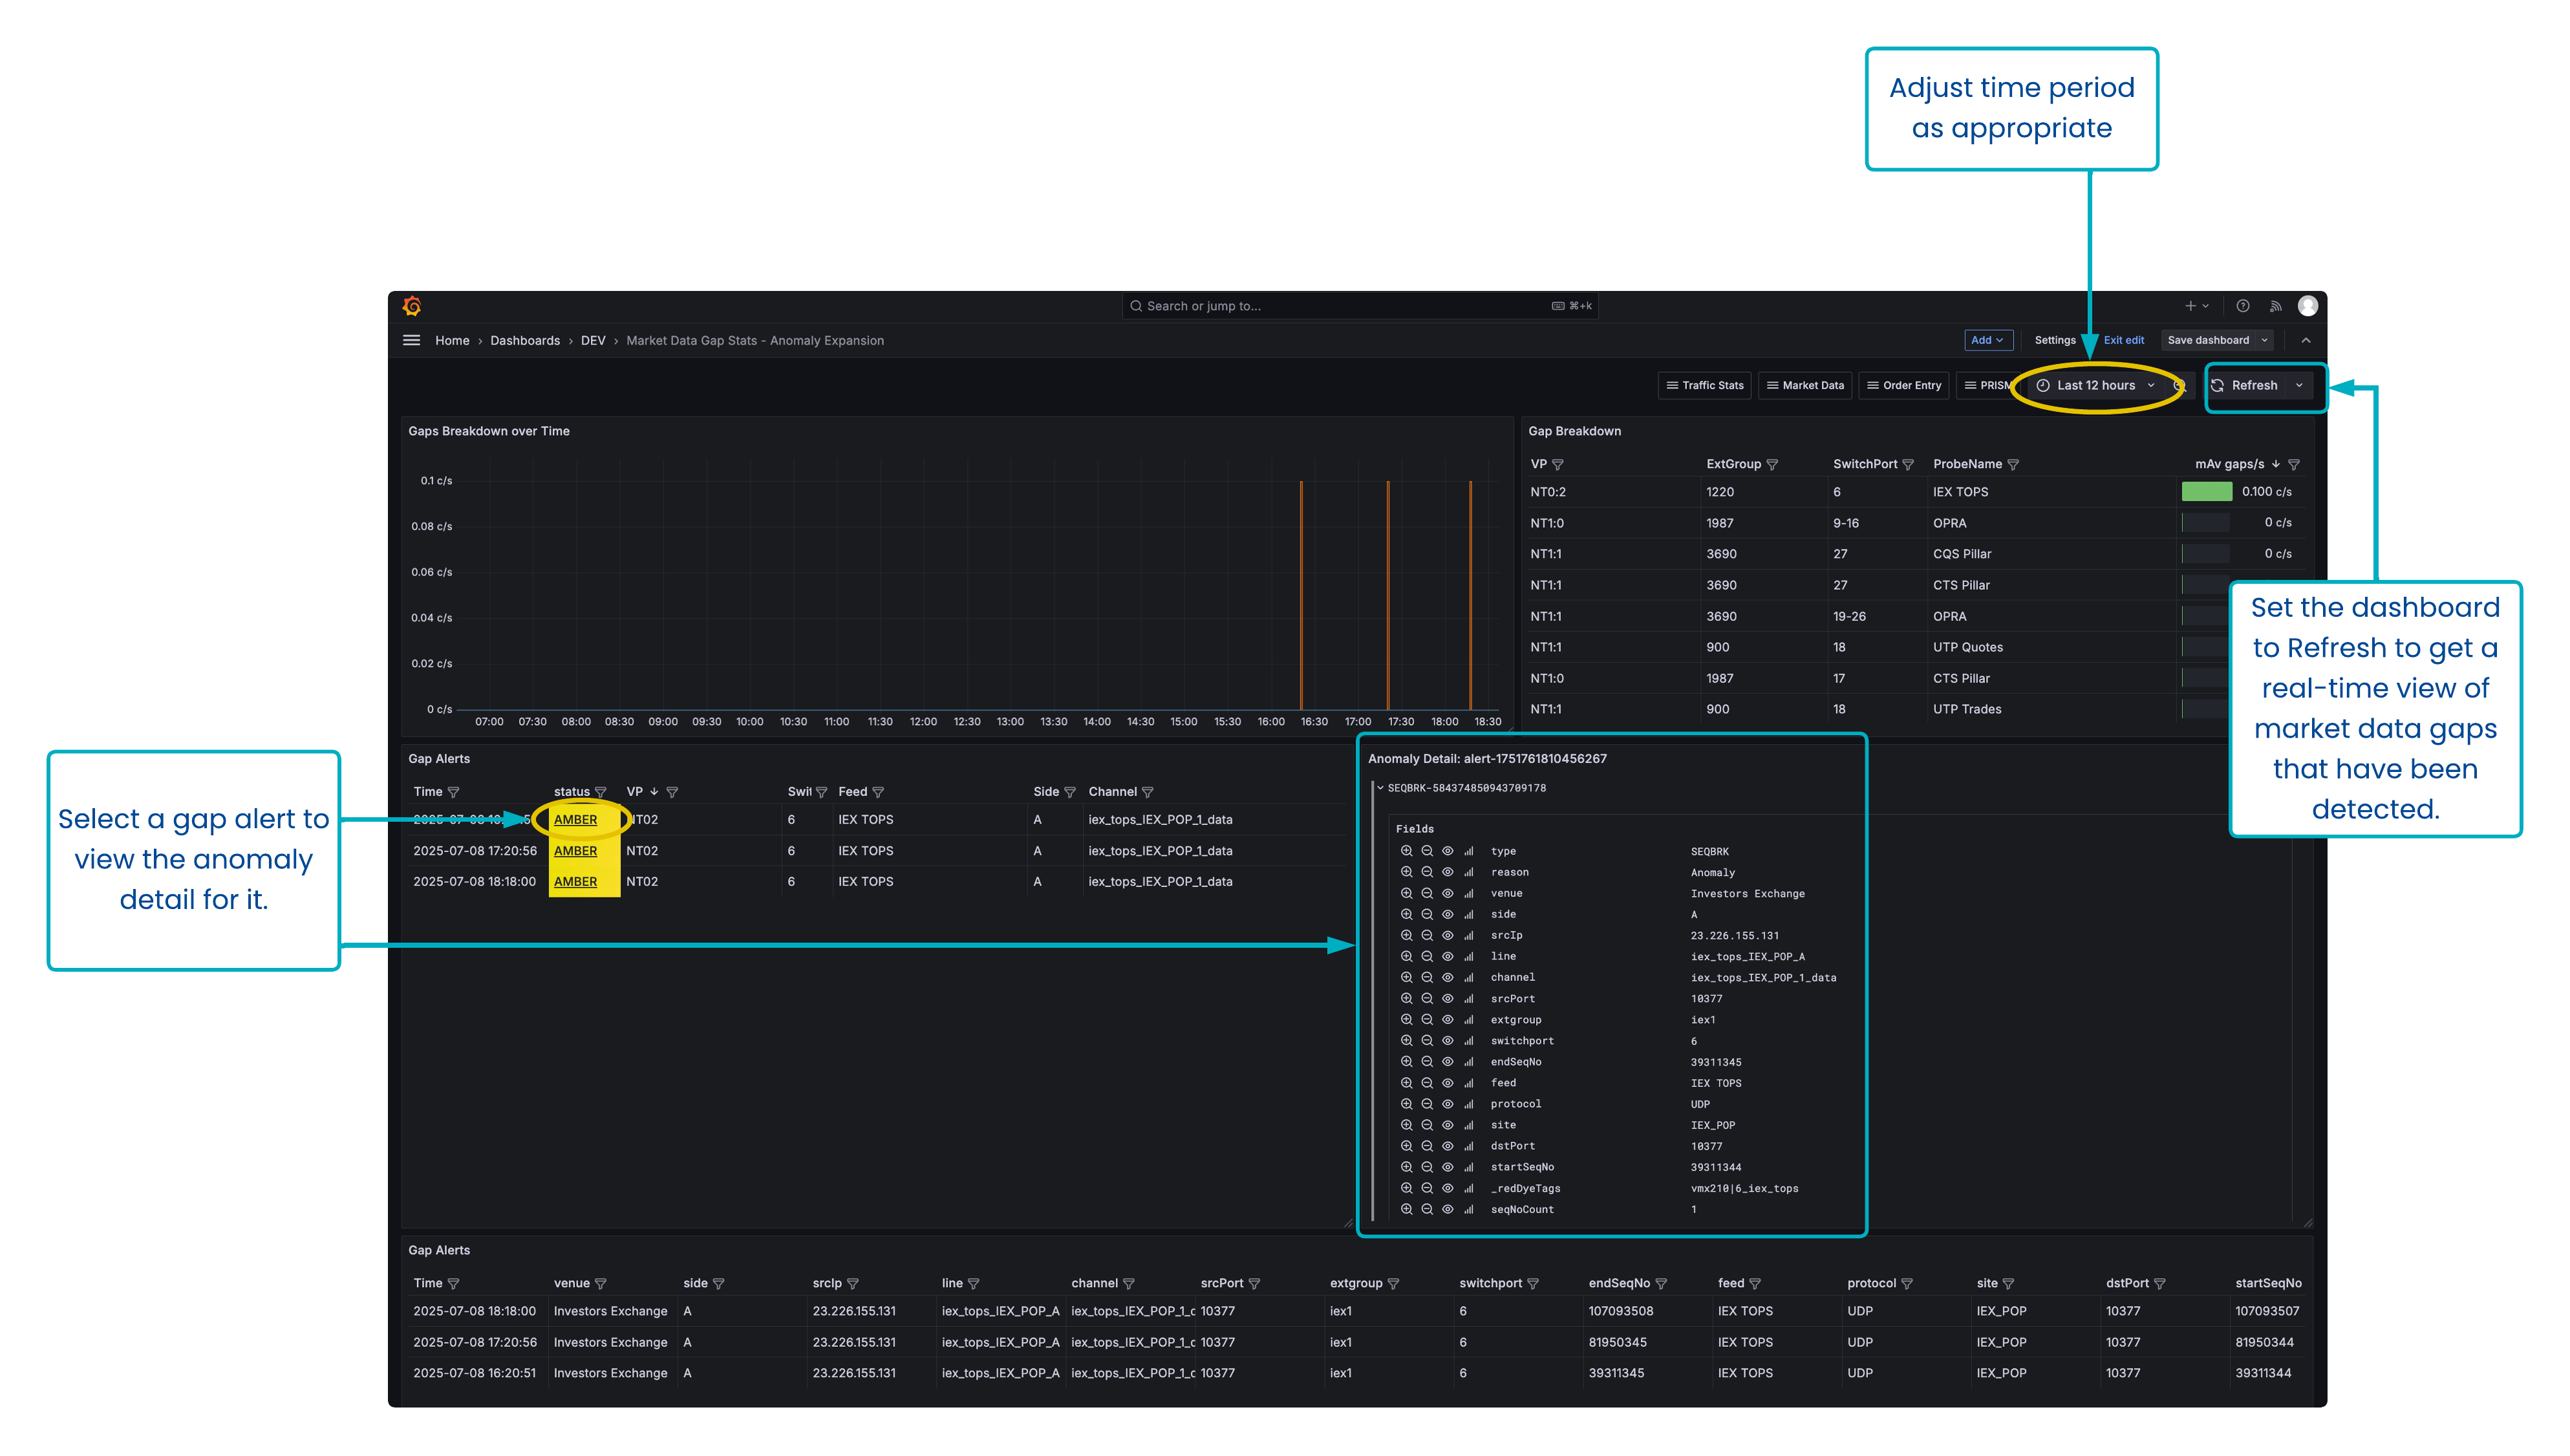Click the green mAv gaps bar for IEX TOPS

[x=2206, y=491]
